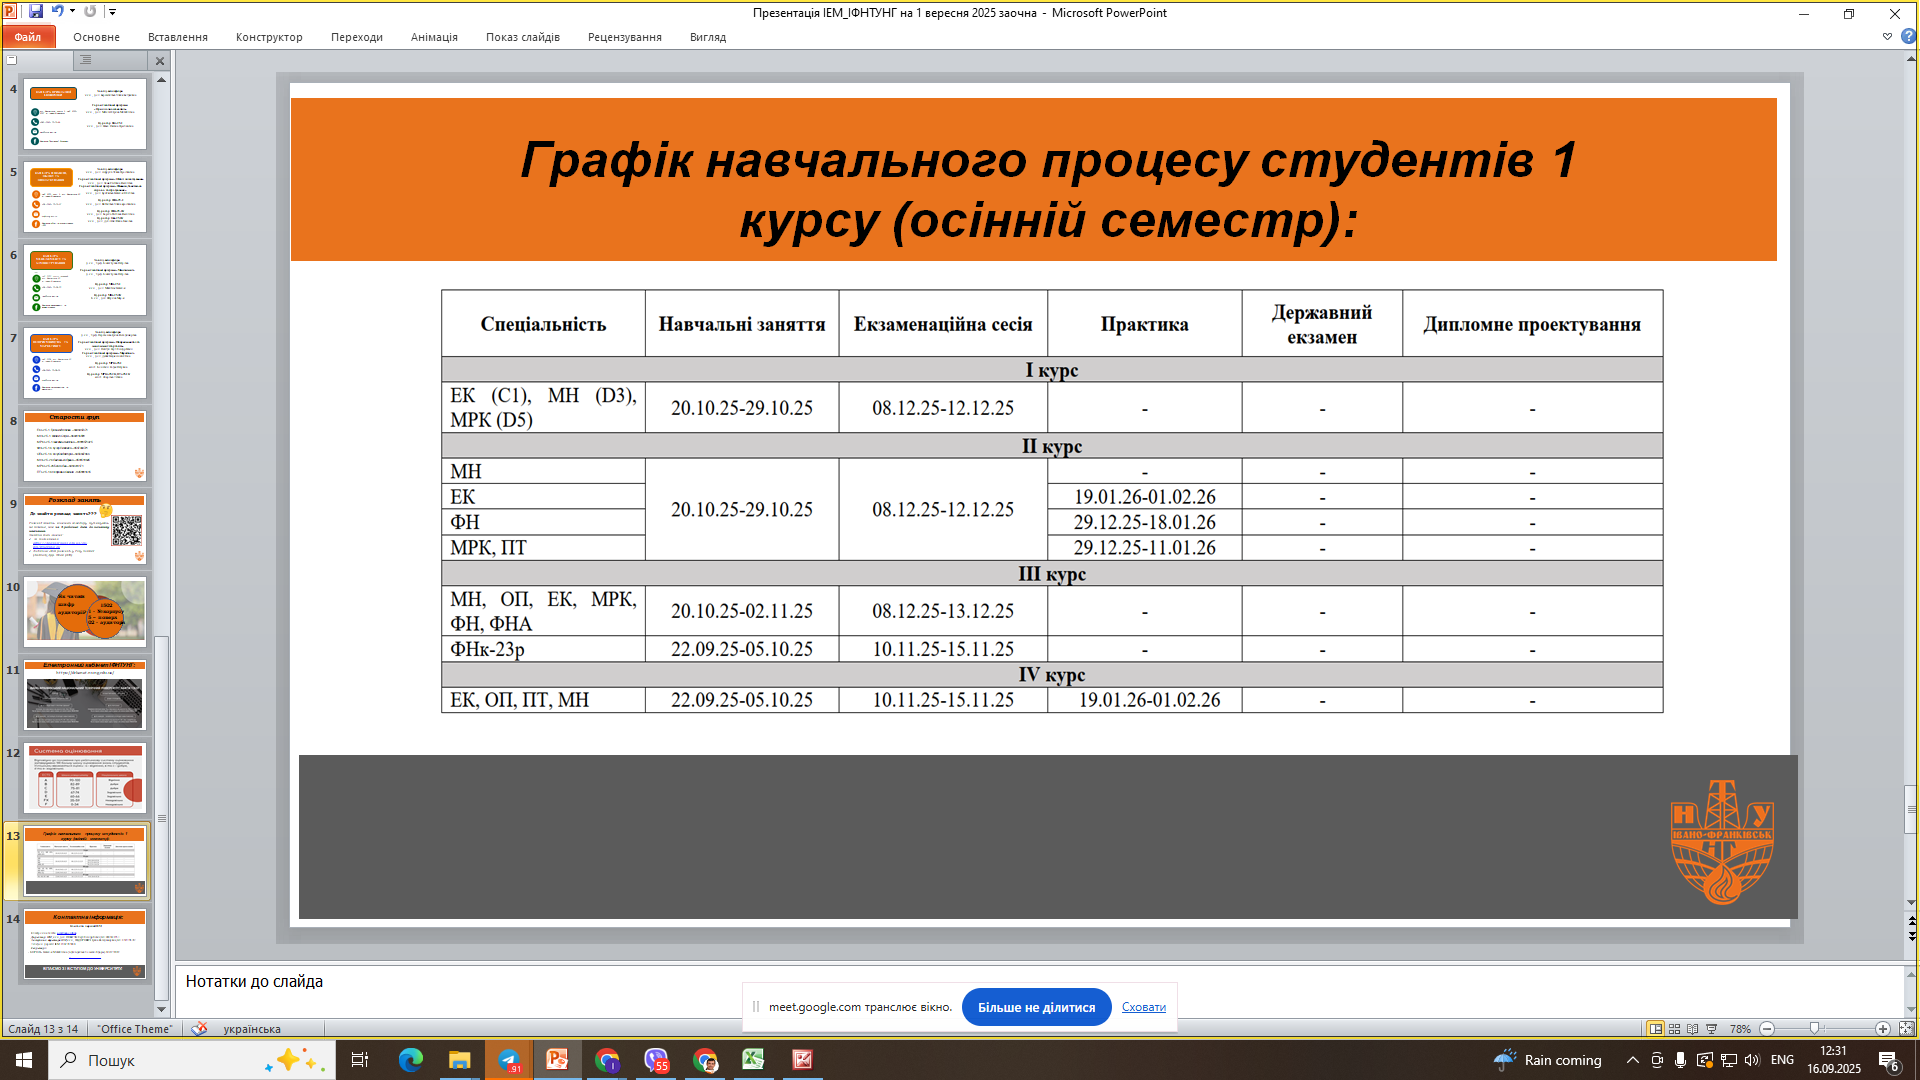Click the Сховати link
This screenshot has height=1080, width=1920.
tap(1143, 1007)
